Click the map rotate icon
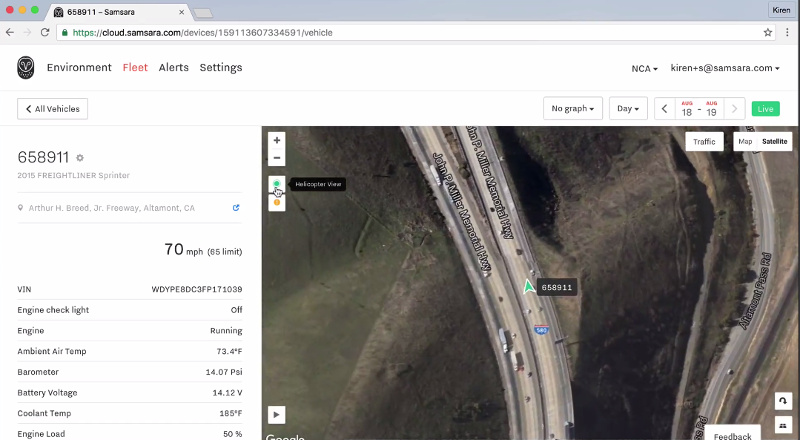The height and width of the screenshot is (440, 800). 782,400
